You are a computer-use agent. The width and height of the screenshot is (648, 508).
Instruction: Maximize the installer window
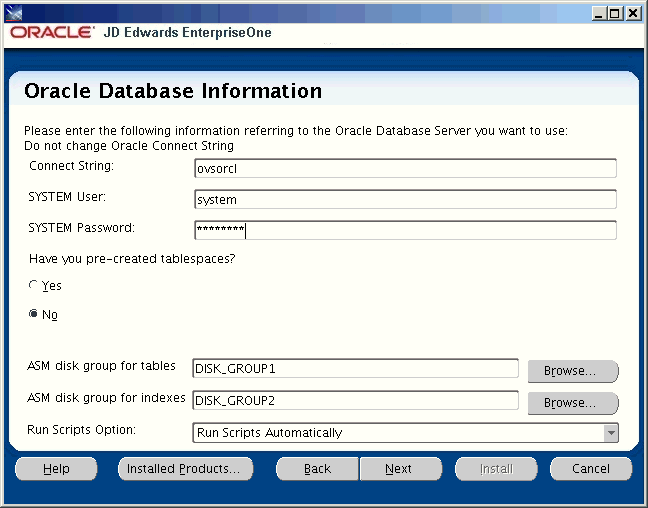coord(615,14)
